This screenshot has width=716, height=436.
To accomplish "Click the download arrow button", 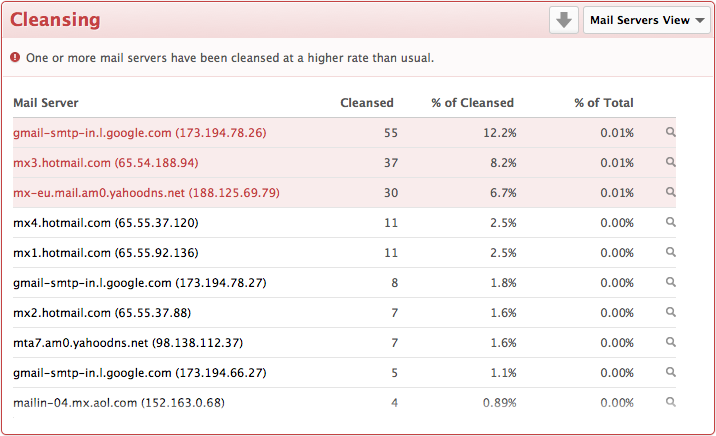I will [x=563, y=20].
